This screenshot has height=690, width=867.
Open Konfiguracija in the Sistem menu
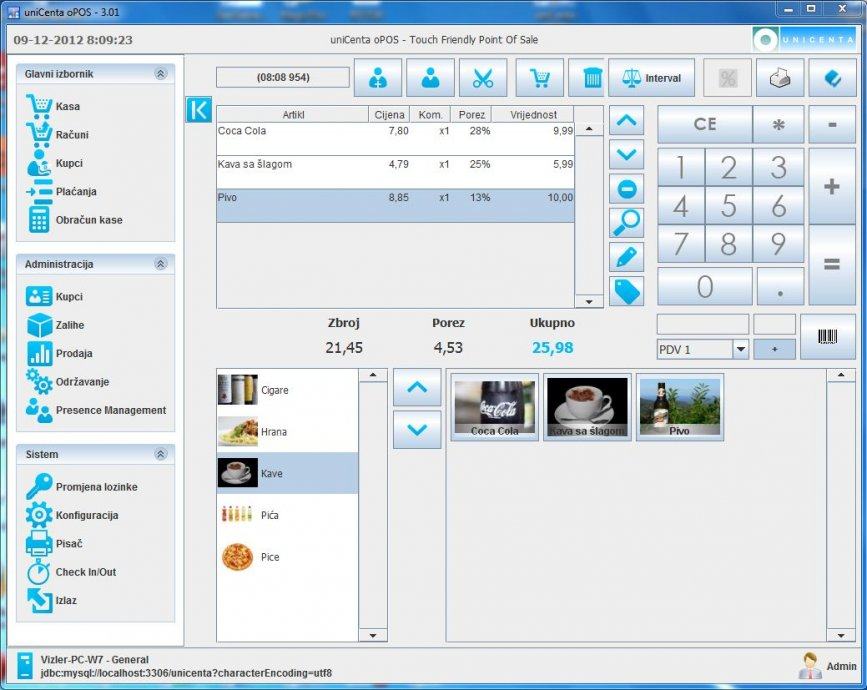click(x=86, y=516)
